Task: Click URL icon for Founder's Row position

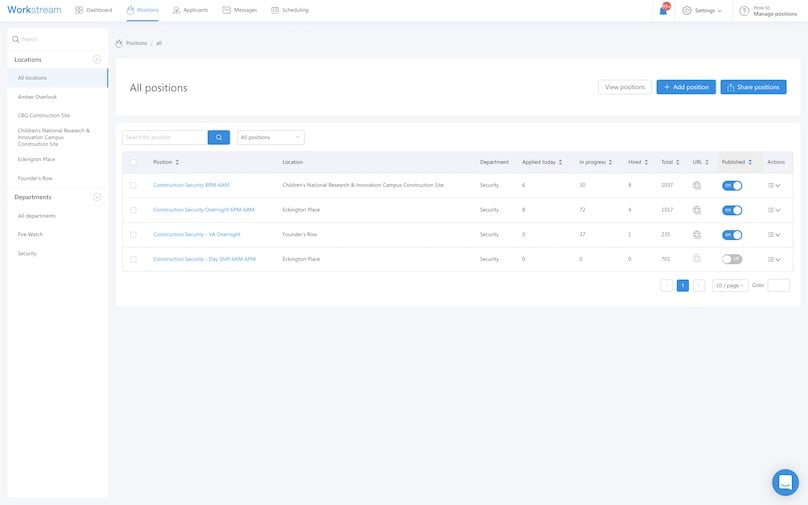Action: click(x=697, y=234)
